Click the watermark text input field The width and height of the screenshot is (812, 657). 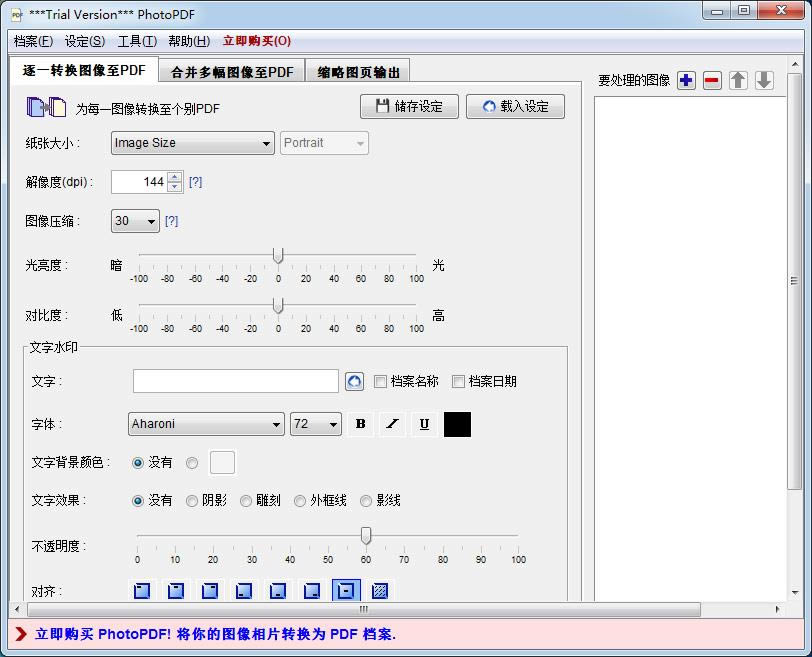pos(236,382)
